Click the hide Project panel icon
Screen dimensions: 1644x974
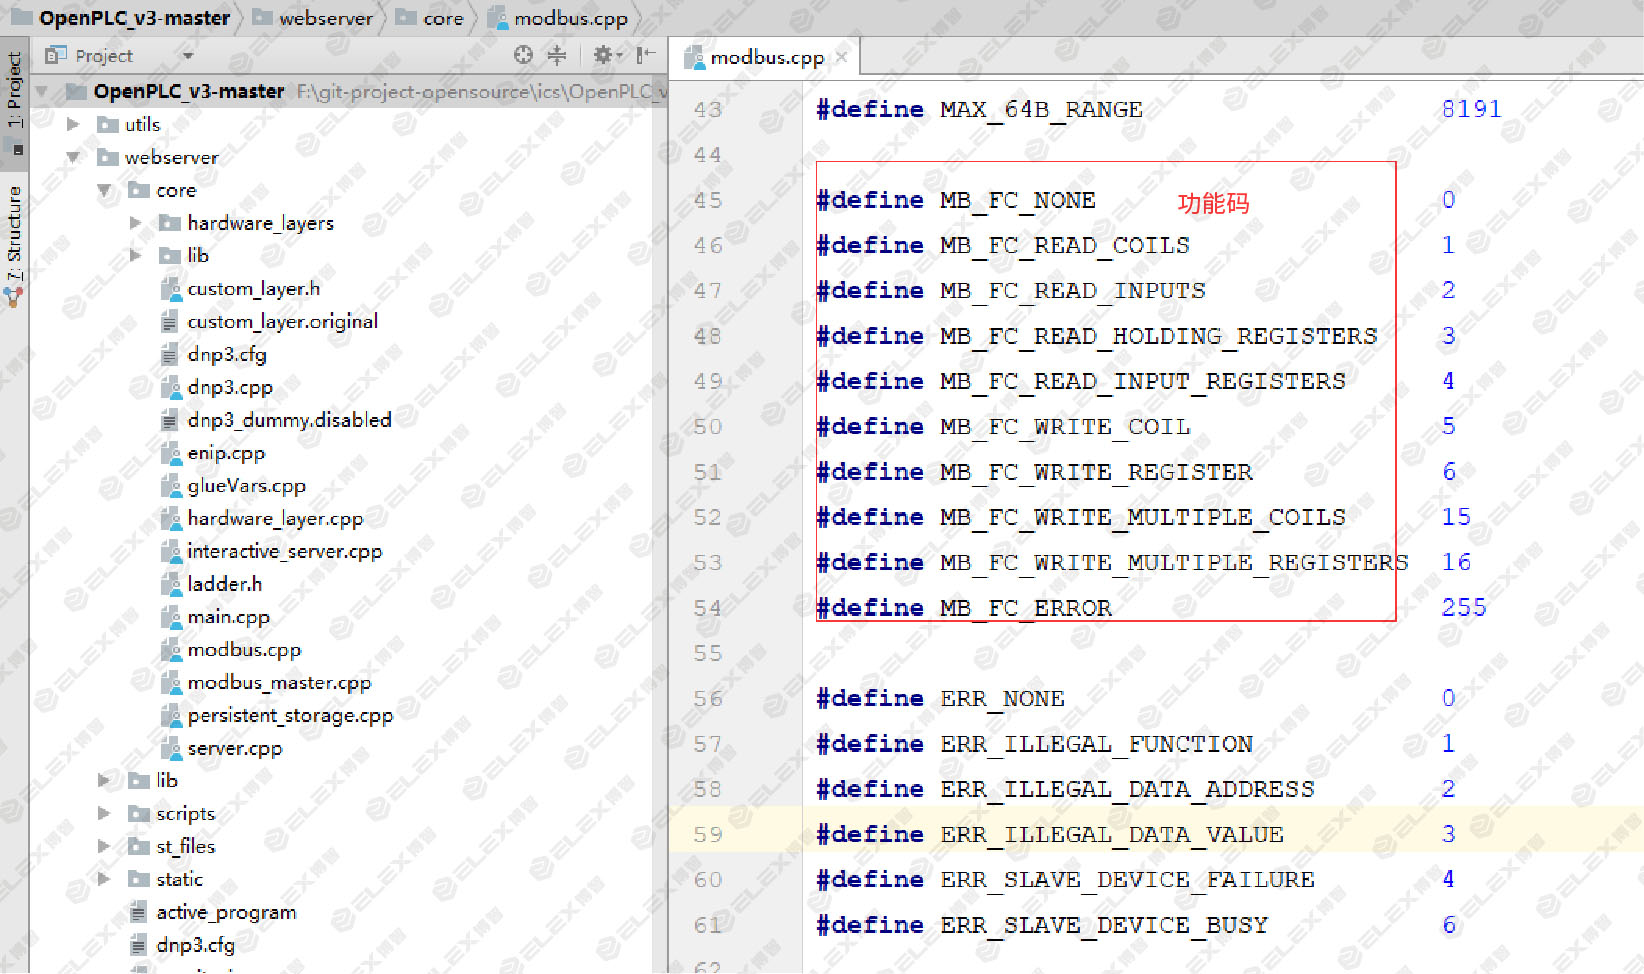coord(646,55)
